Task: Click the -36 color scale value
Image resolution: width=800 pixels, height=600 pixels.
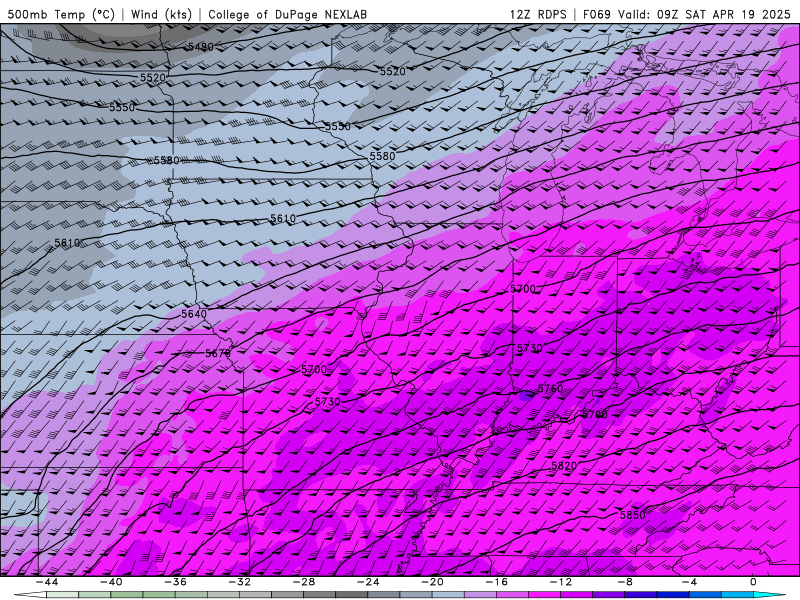Action: pos(176,582)
